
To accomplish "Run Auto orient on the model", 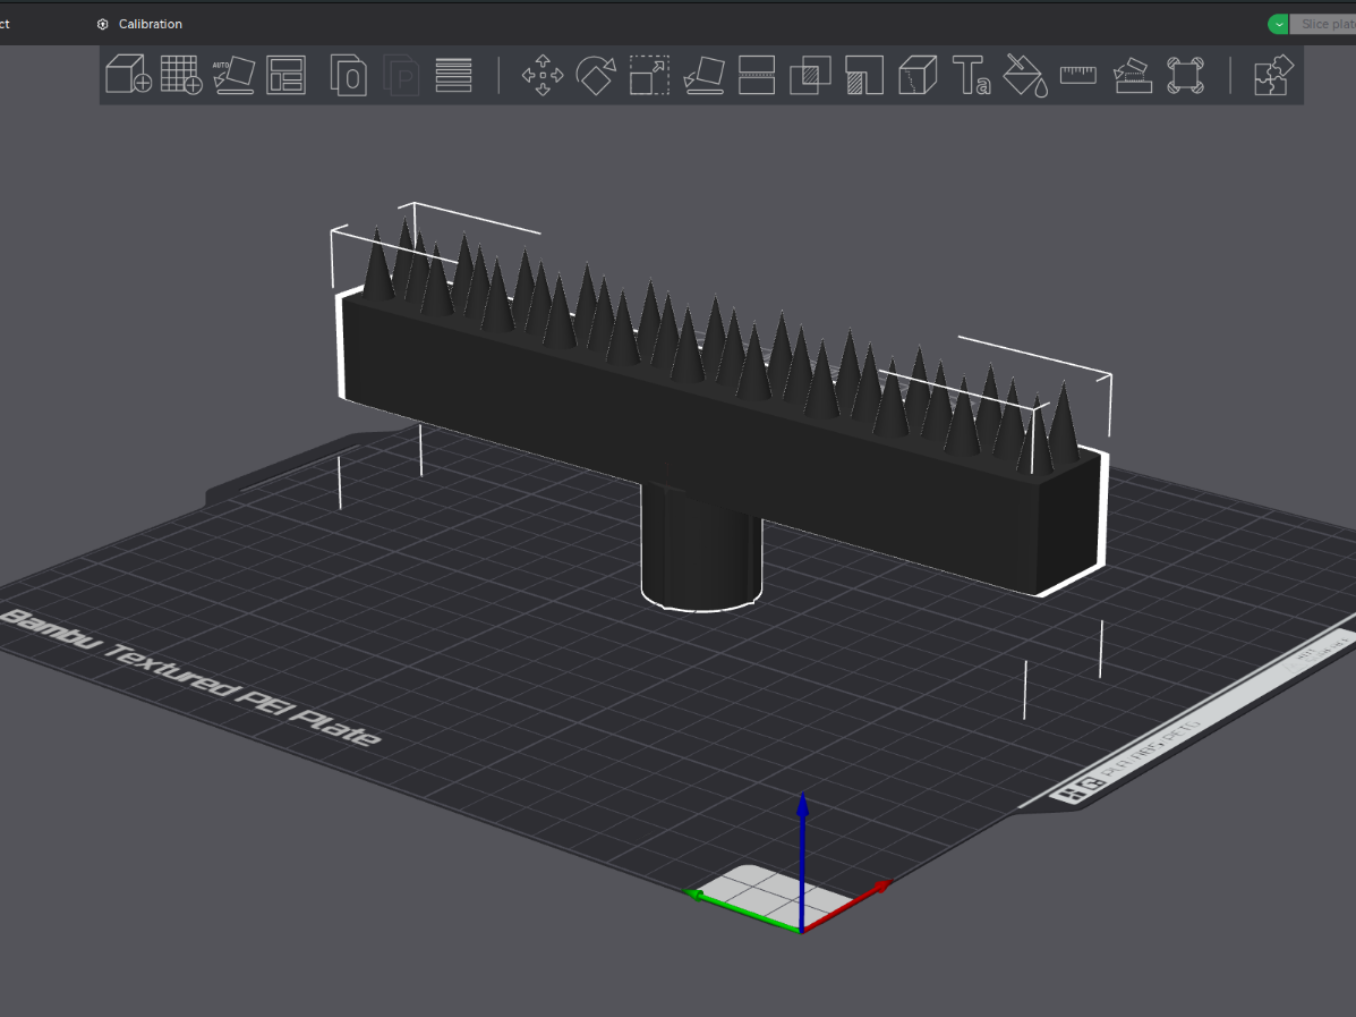I will [x=234, y=75].
